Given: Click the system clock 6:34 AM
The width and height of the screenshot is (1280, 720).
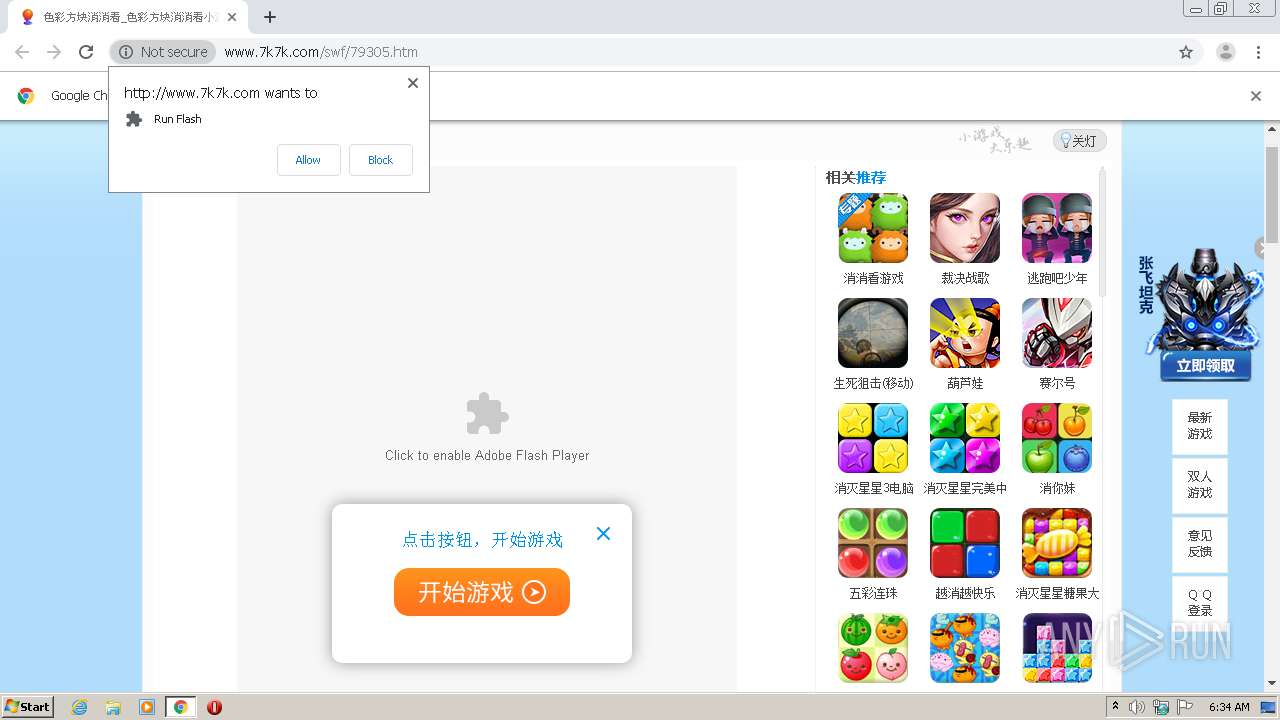Looking at the screenshot, I should (x=1229, y=707).
